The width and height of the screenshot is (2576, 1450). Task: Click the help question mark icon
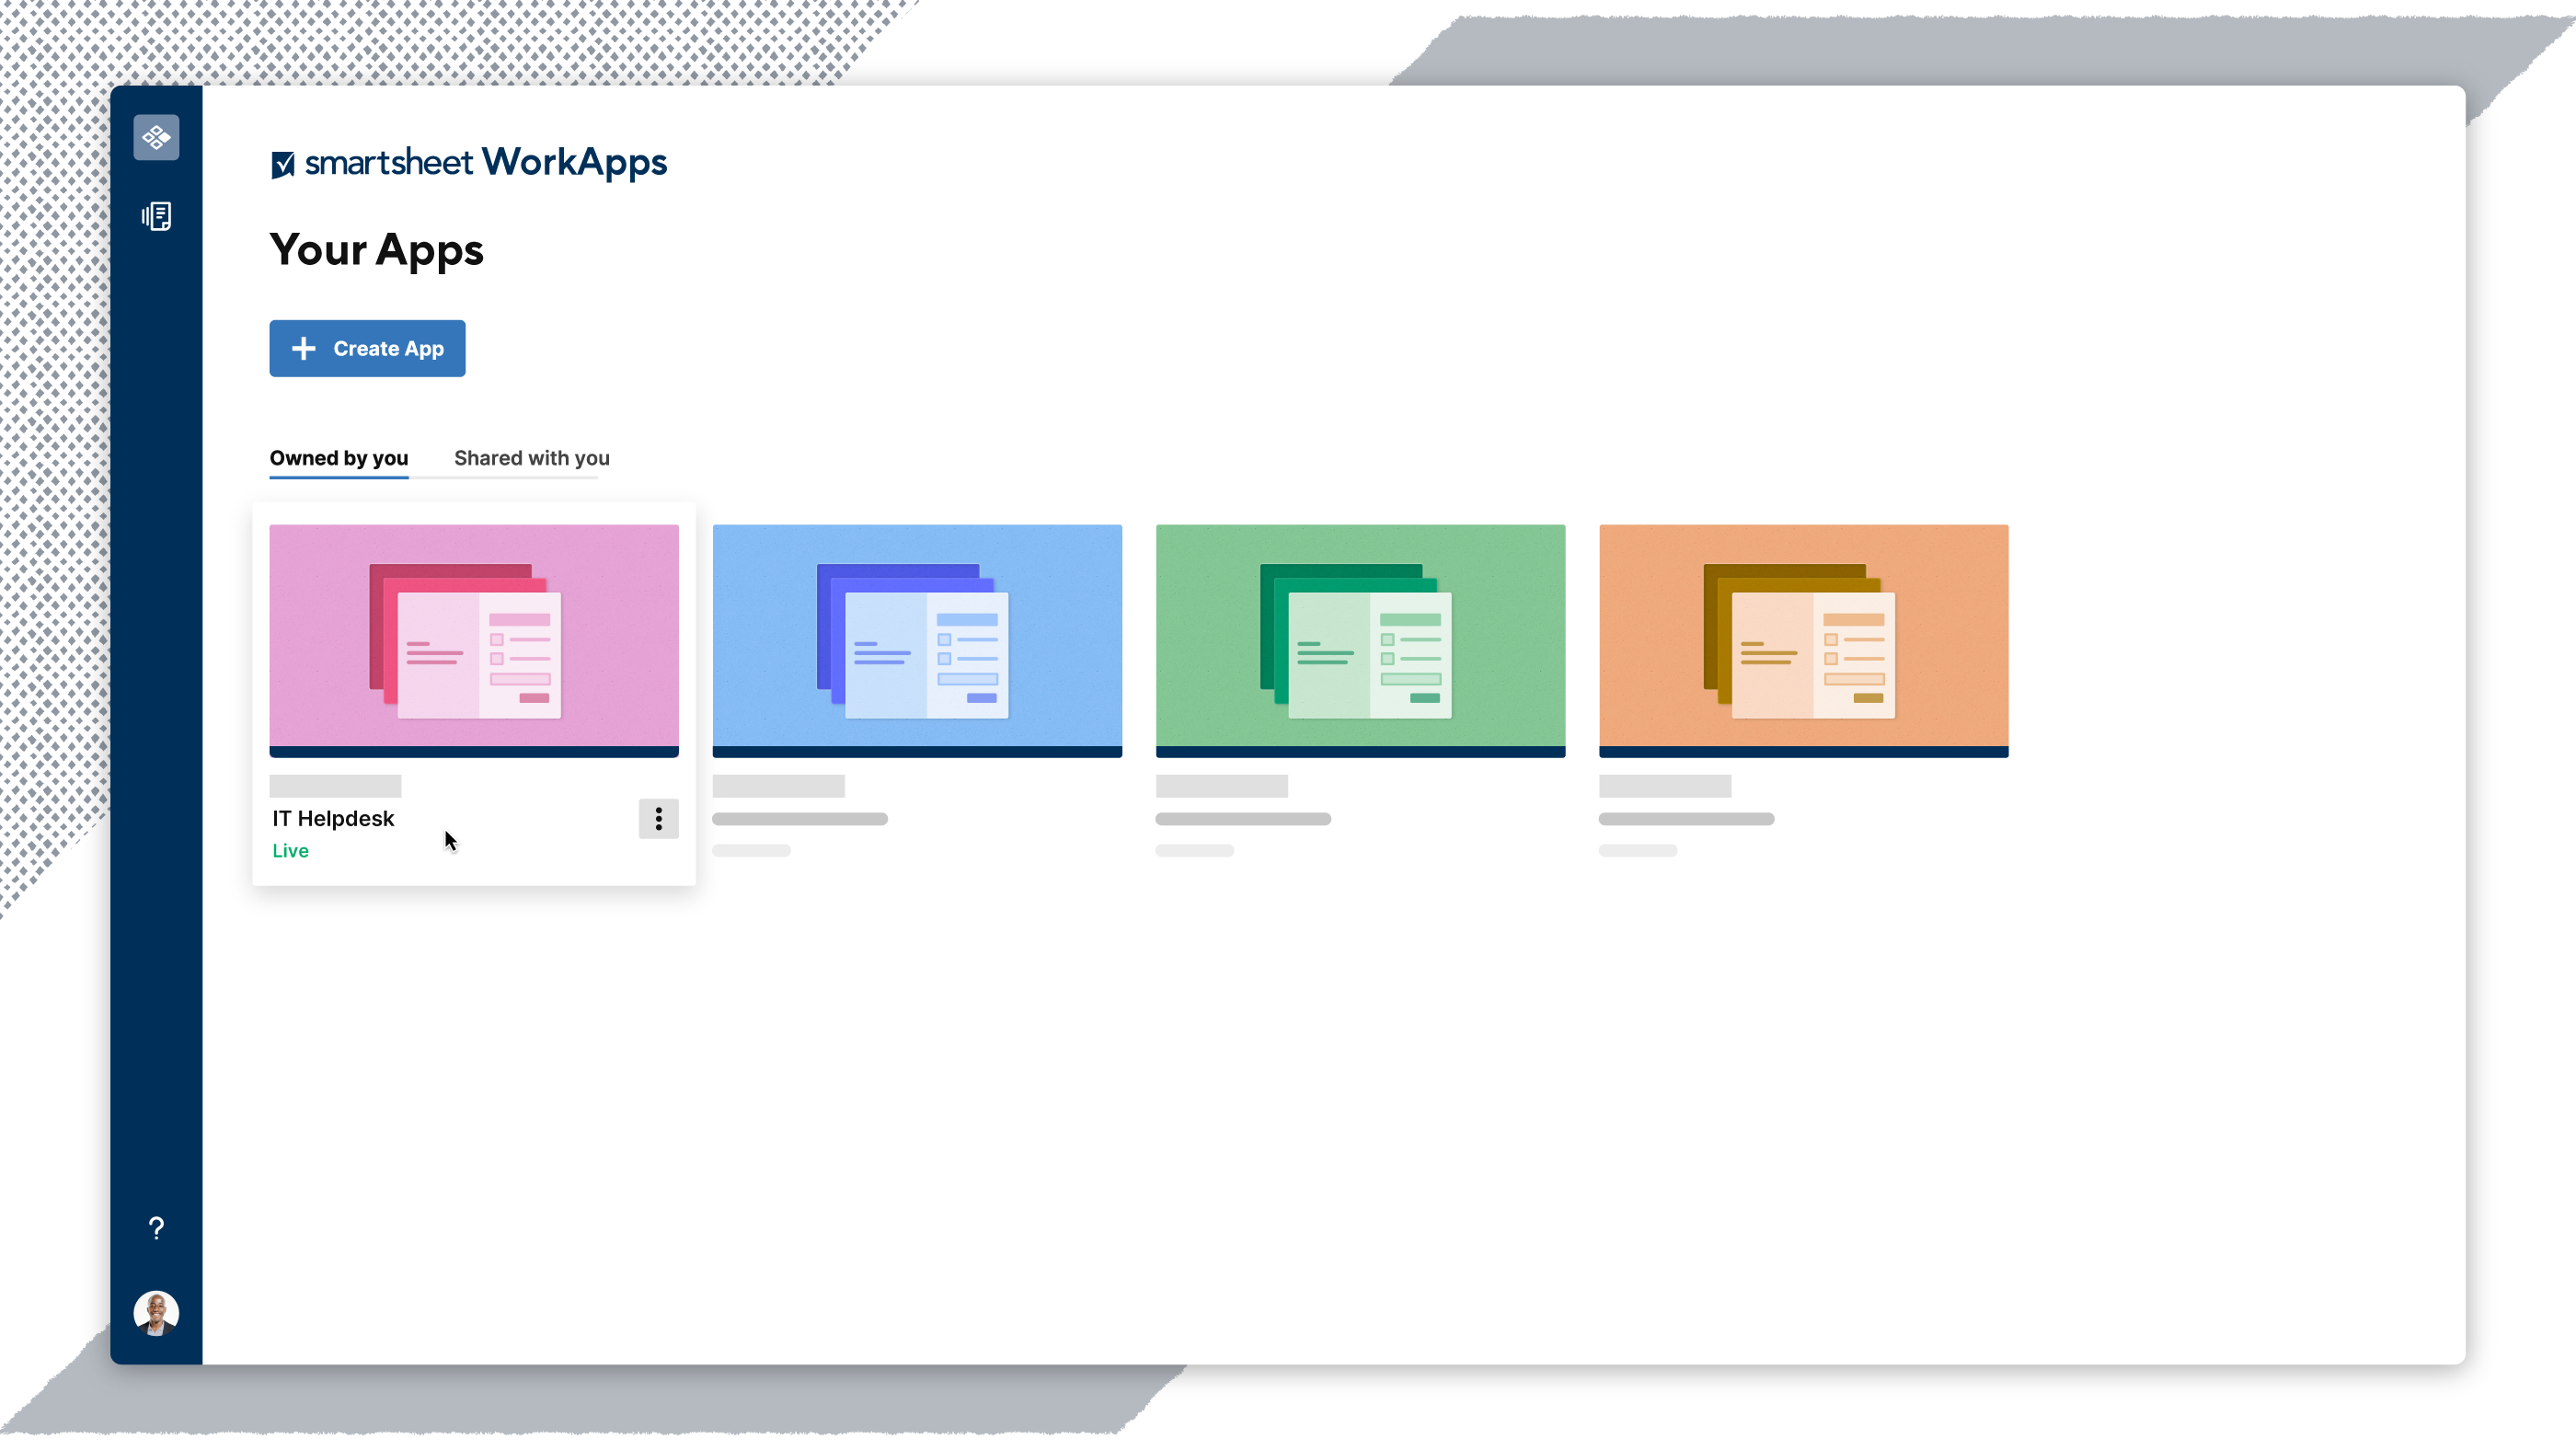tap(156, 1228)
